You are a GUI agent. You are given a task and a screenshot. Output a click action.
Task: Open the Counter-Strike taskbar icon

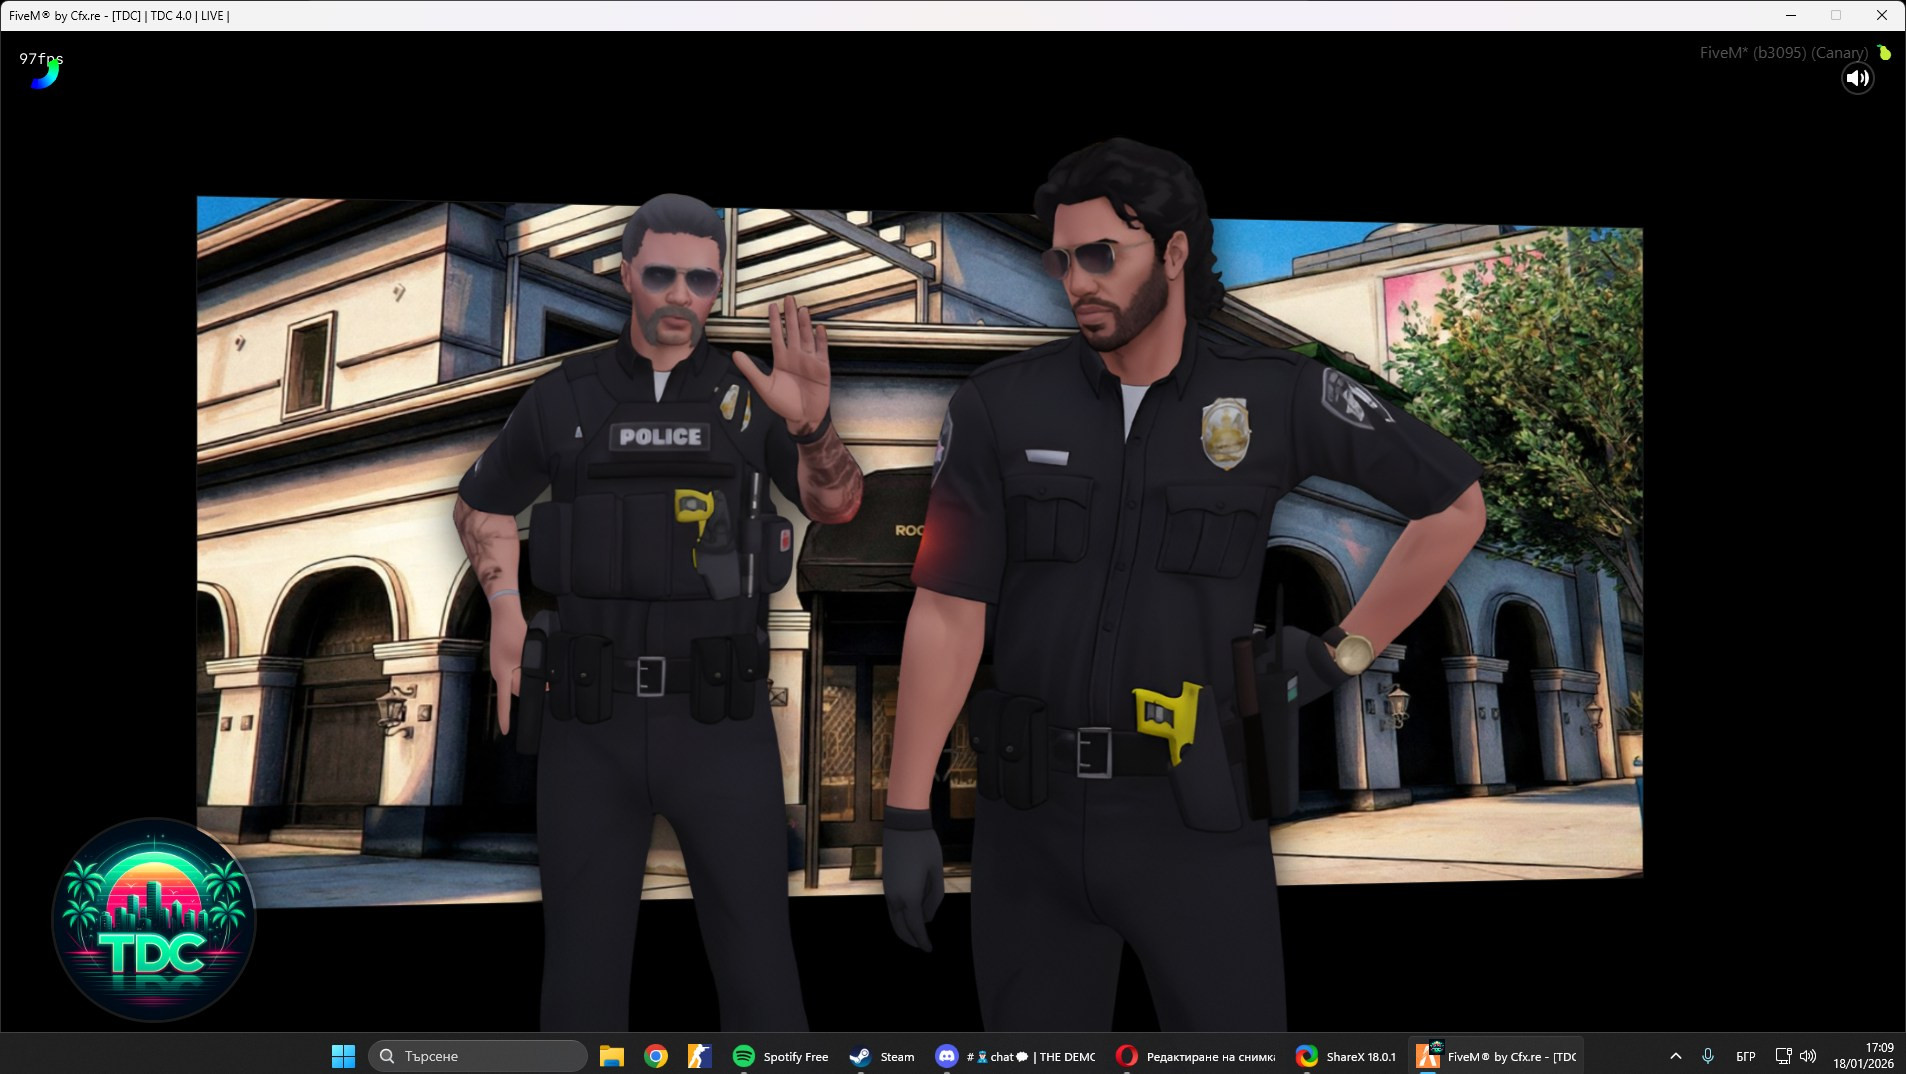tap(699, 1056)
